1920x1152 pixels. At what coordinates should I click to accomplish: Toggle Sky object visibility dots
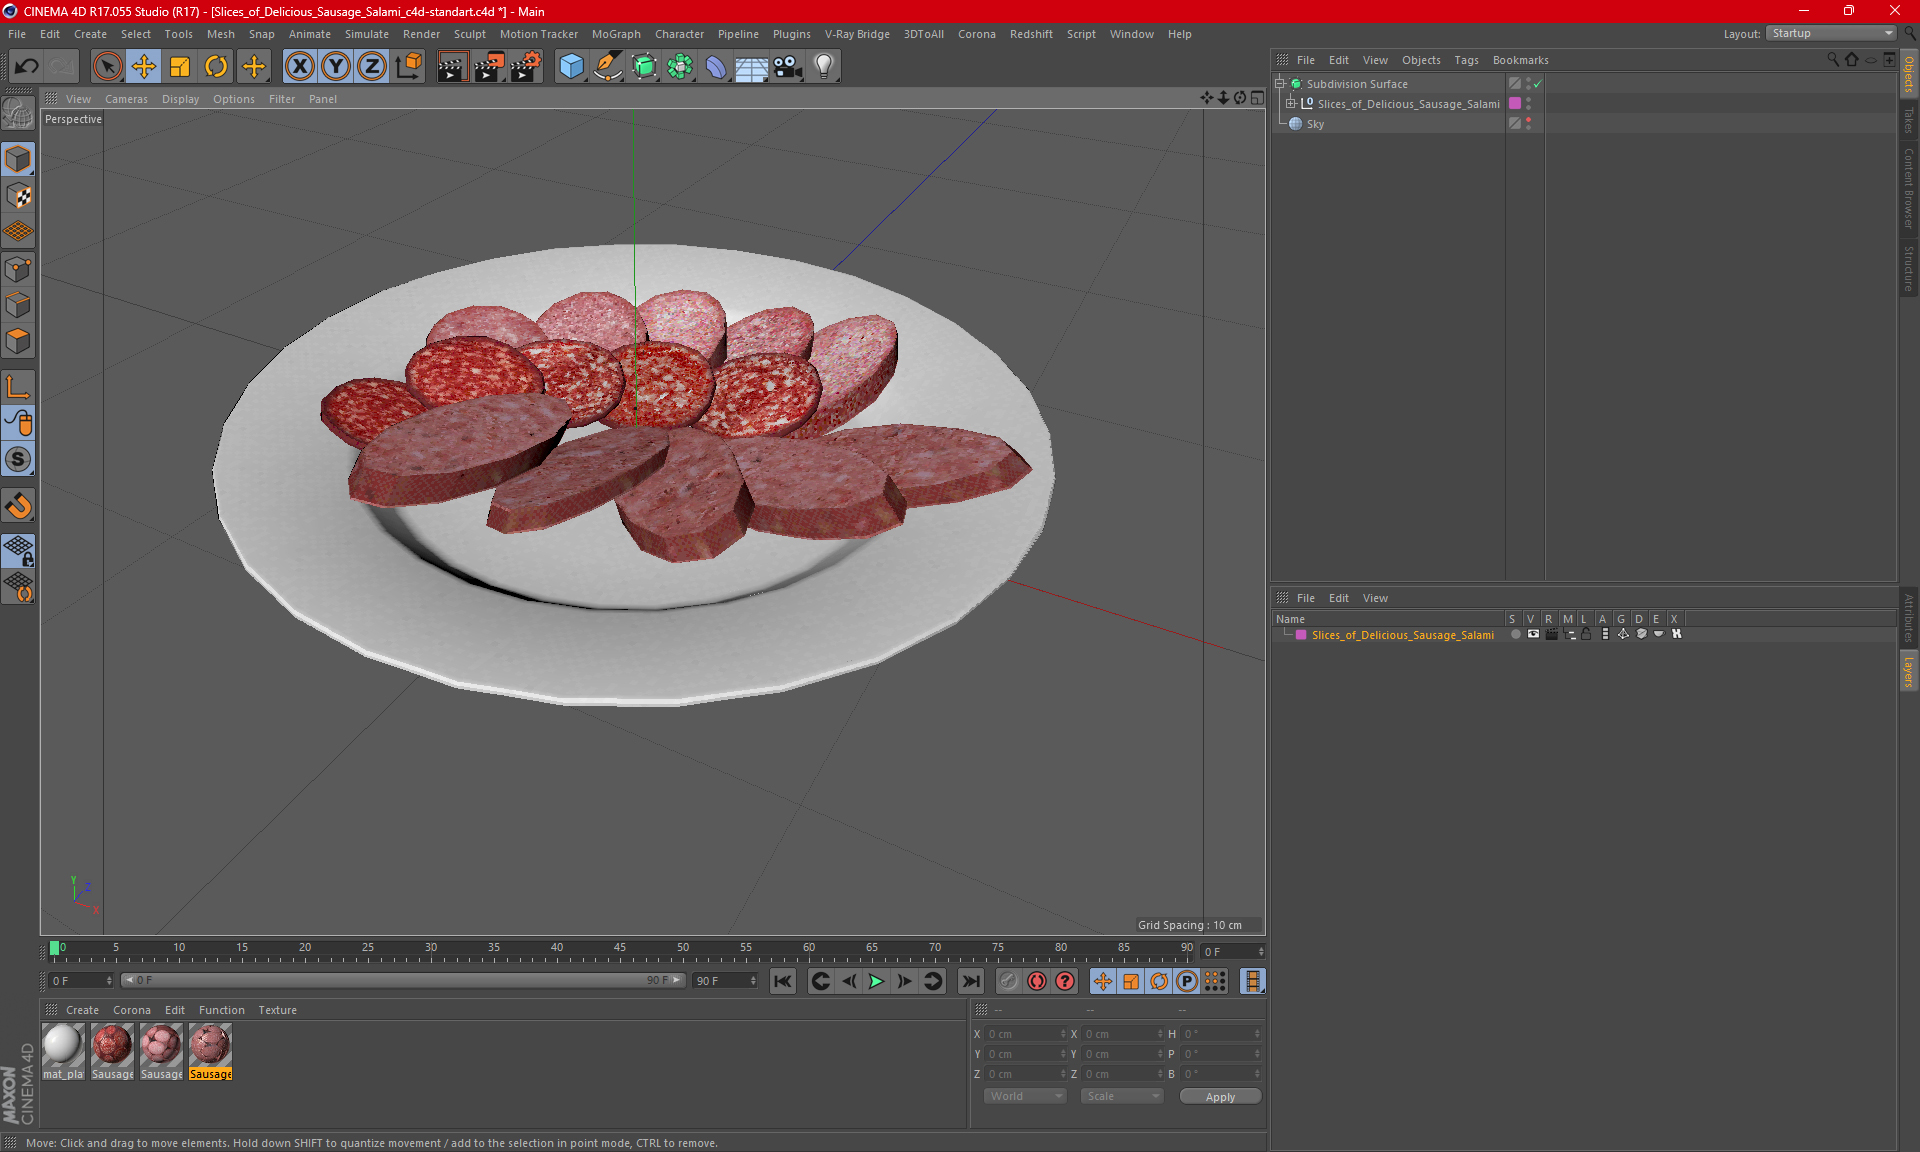pyautogui.click(x=1528, y=123)
